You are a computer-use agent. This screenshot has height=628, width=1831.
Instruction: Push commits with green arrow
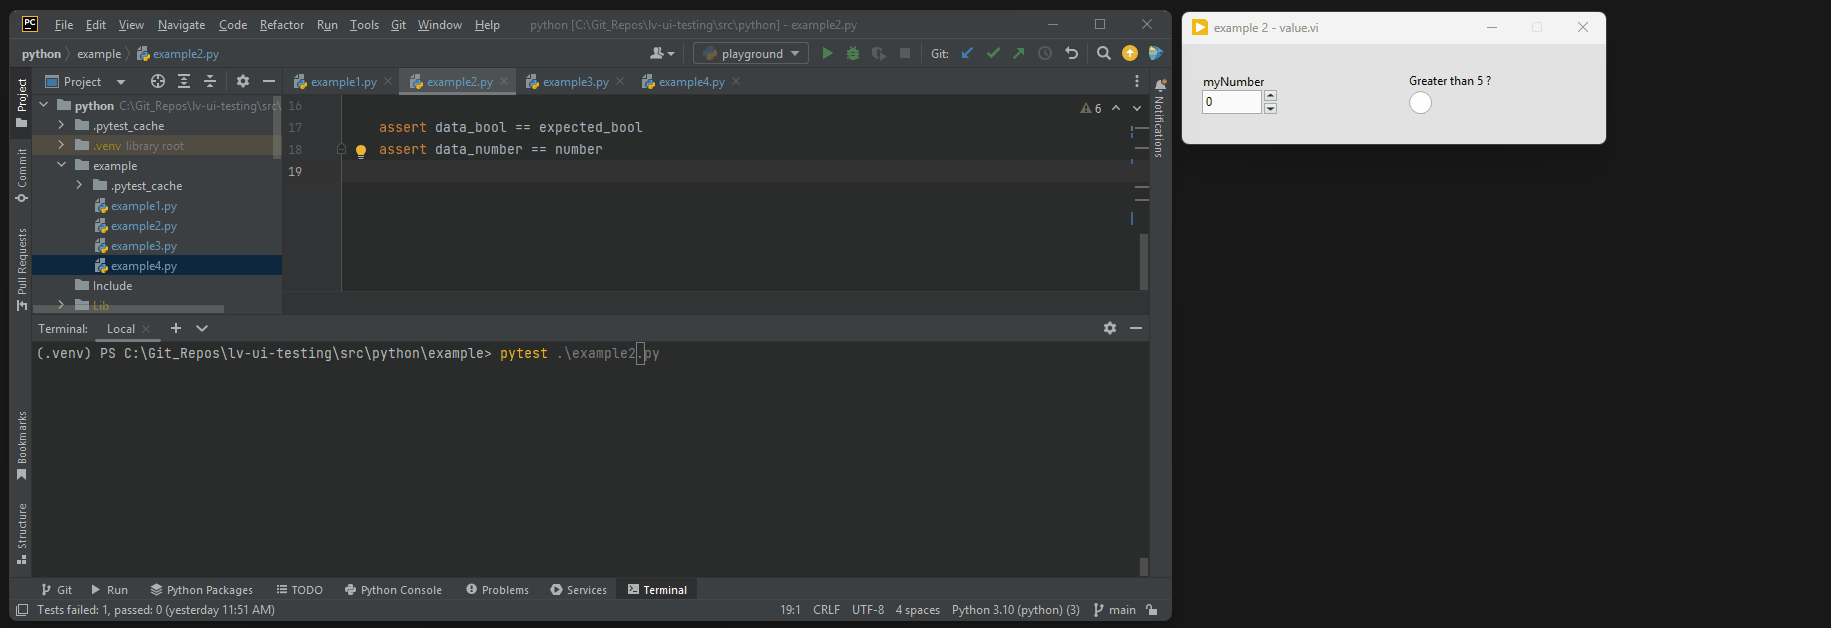pyautogui.click(x=1019, y=53)
